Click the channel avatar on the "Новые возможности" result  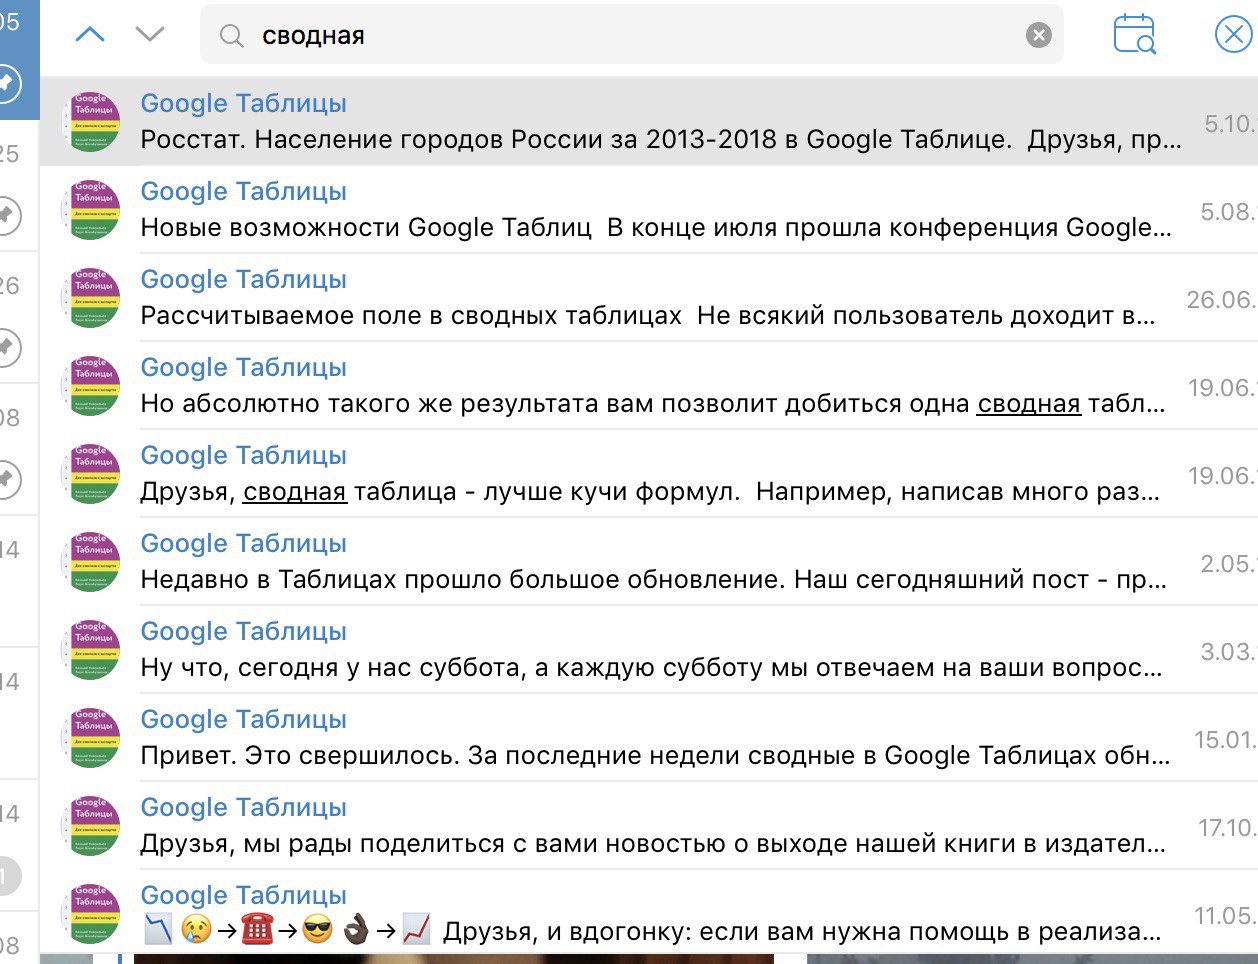91,210
